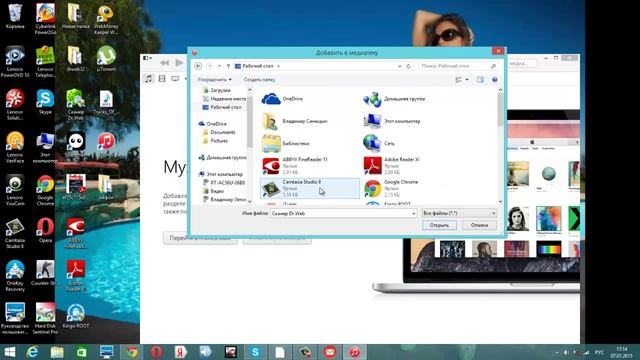Select Домашняя группа in navigation pane

(222, 157)
